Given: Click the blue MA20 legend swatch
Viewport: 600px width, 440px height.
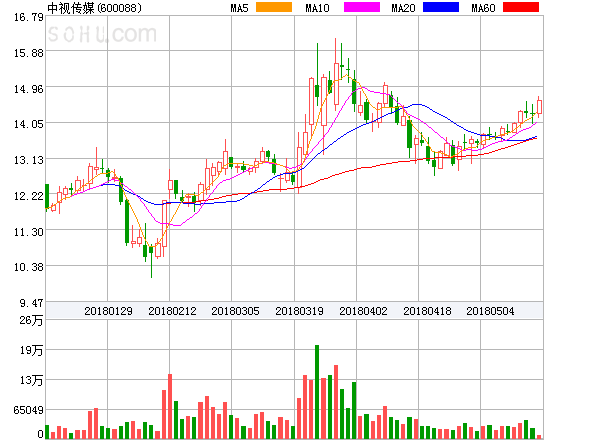Looking at the screenshot, I should pyautogui.click(x=441, y=7).
